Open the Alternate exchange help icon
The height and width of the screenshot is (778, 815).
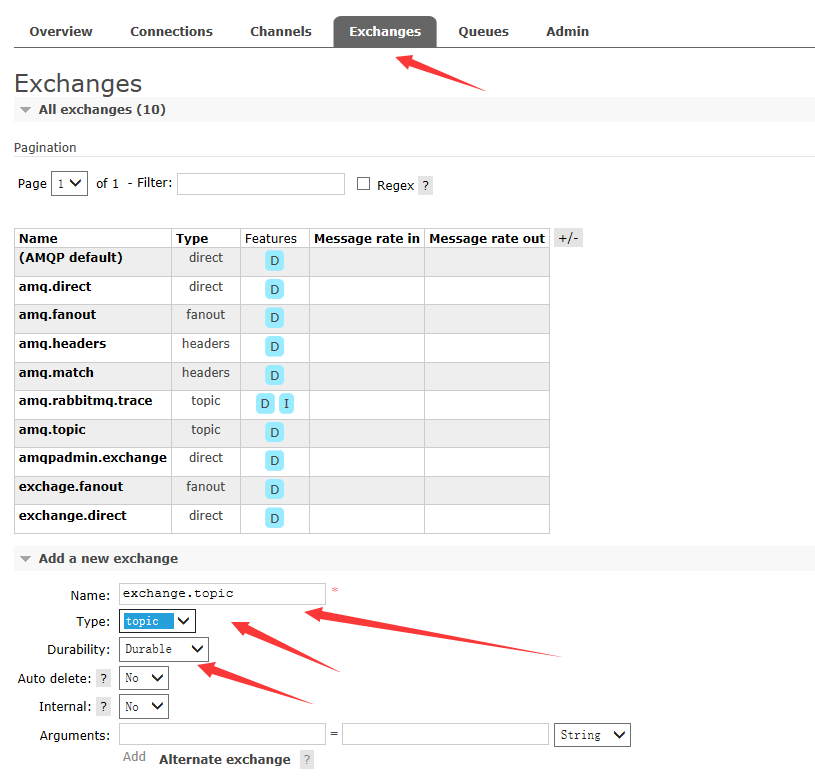click(307, 760)
